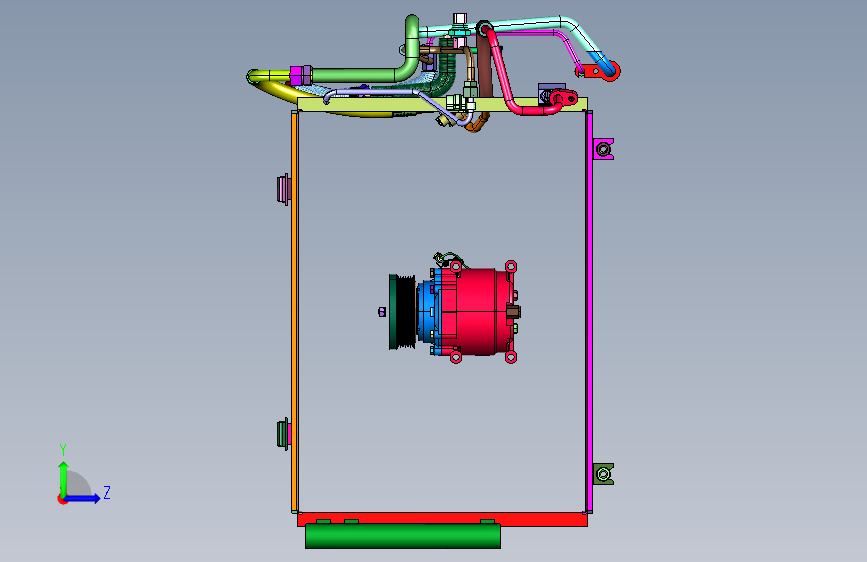867x562 pixels.
Task: Select the magenta right side rail
Action: [589, 313]
